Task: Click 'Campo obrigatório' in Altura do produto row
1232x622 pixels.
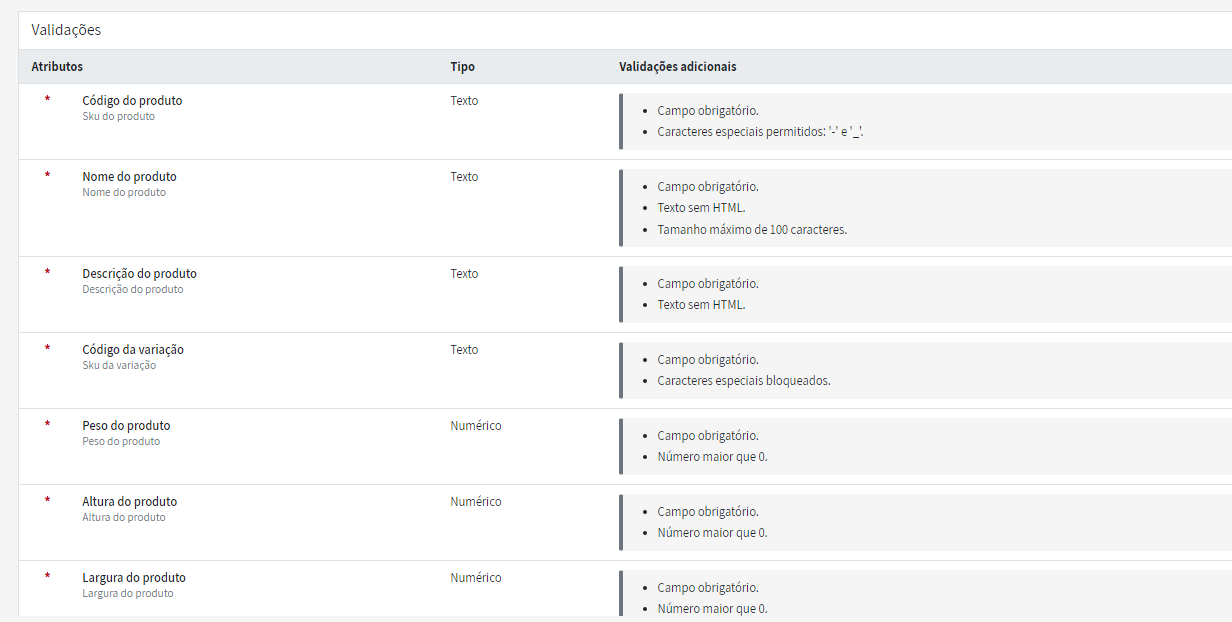Action: pos(708,512)
